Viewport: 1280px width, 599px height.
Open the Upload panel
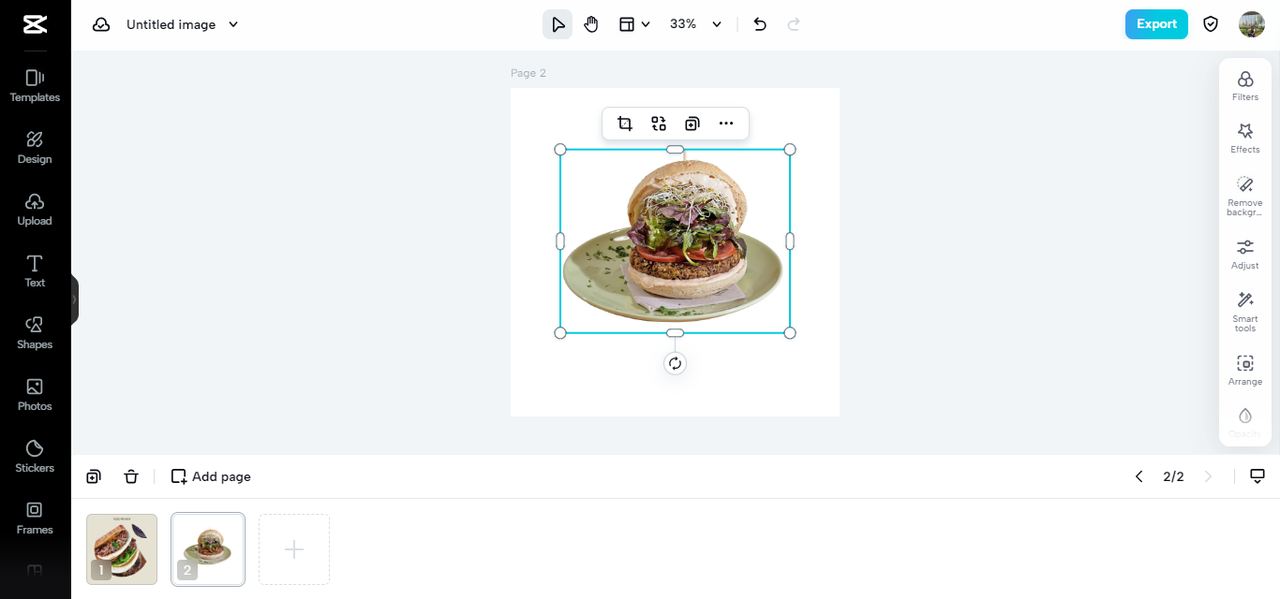(35, 210)
